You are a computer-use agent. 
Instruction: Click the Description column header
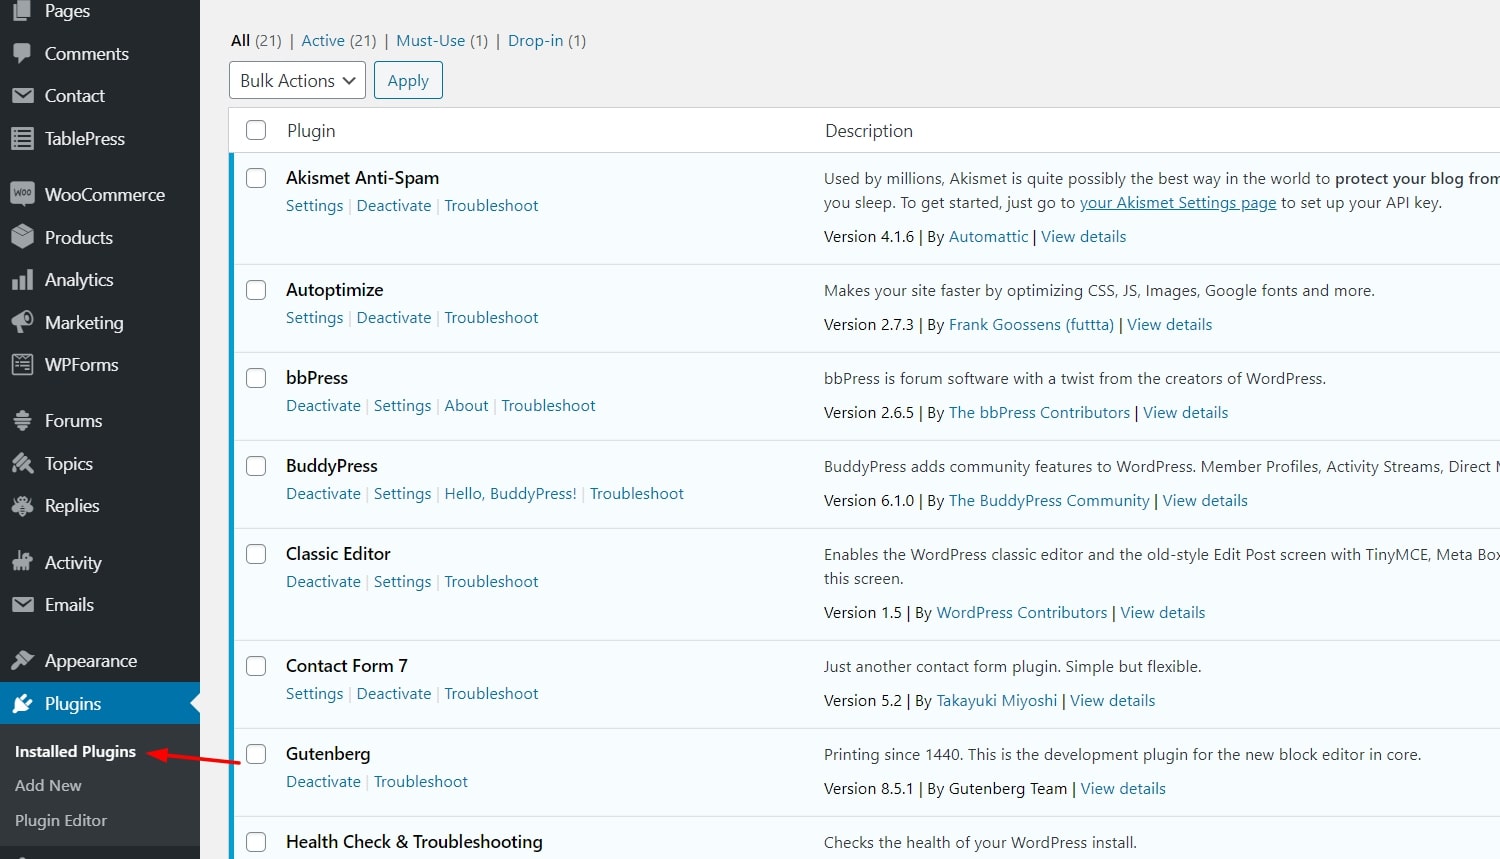click(x=869, y=131)
